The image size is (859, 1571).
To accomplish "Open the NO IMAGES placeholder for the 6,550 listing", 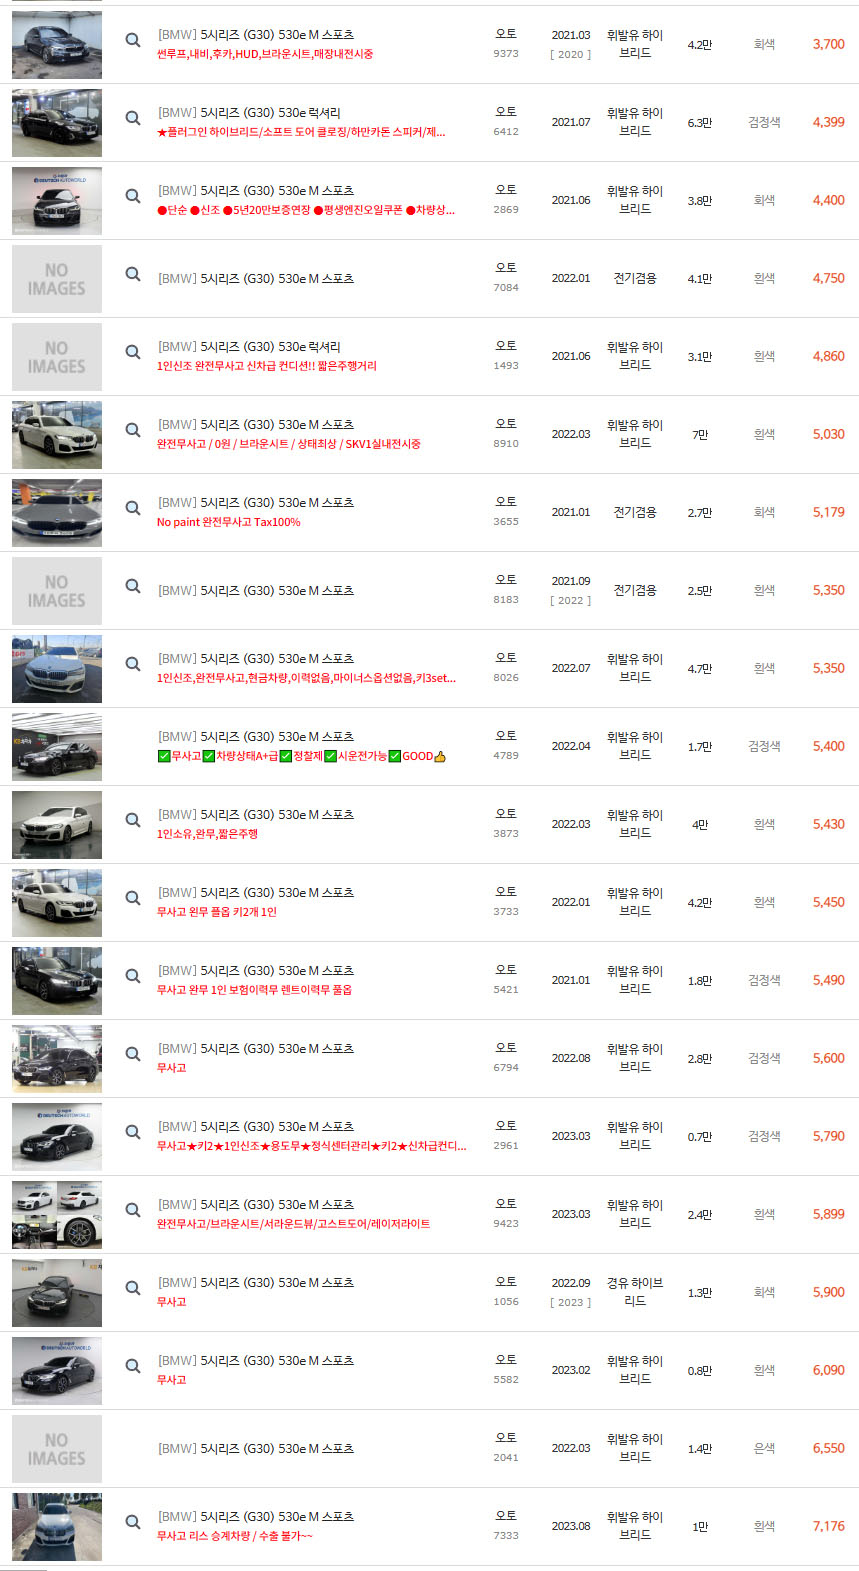I will click(x=57, y=1449).
